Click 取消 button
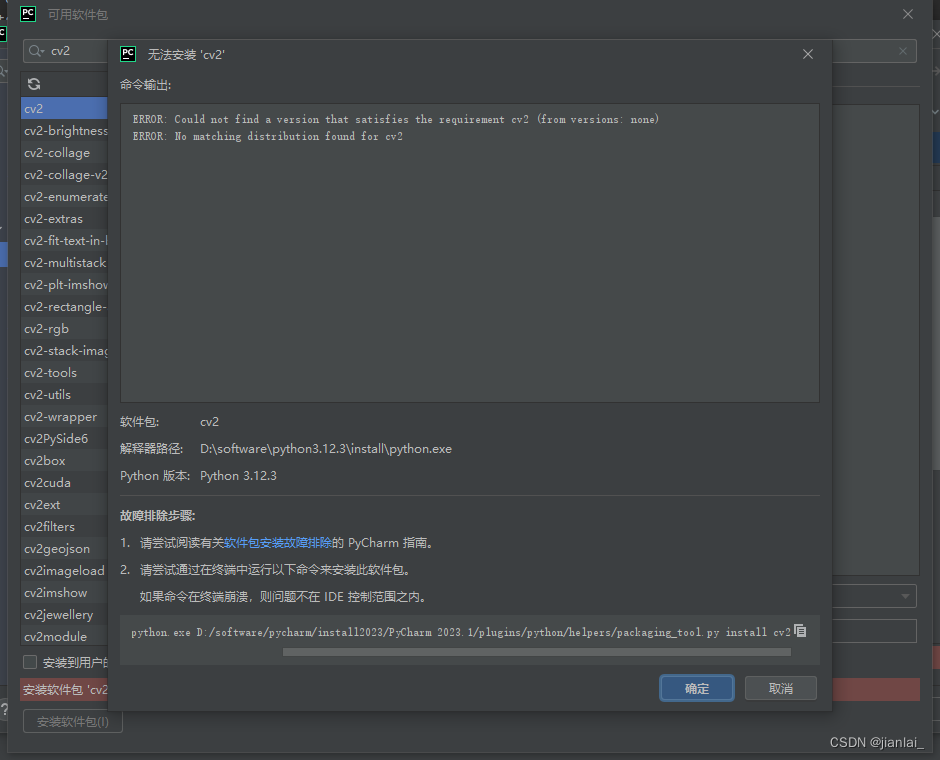Viewport: 940px width, 760px height. point(781,688)
